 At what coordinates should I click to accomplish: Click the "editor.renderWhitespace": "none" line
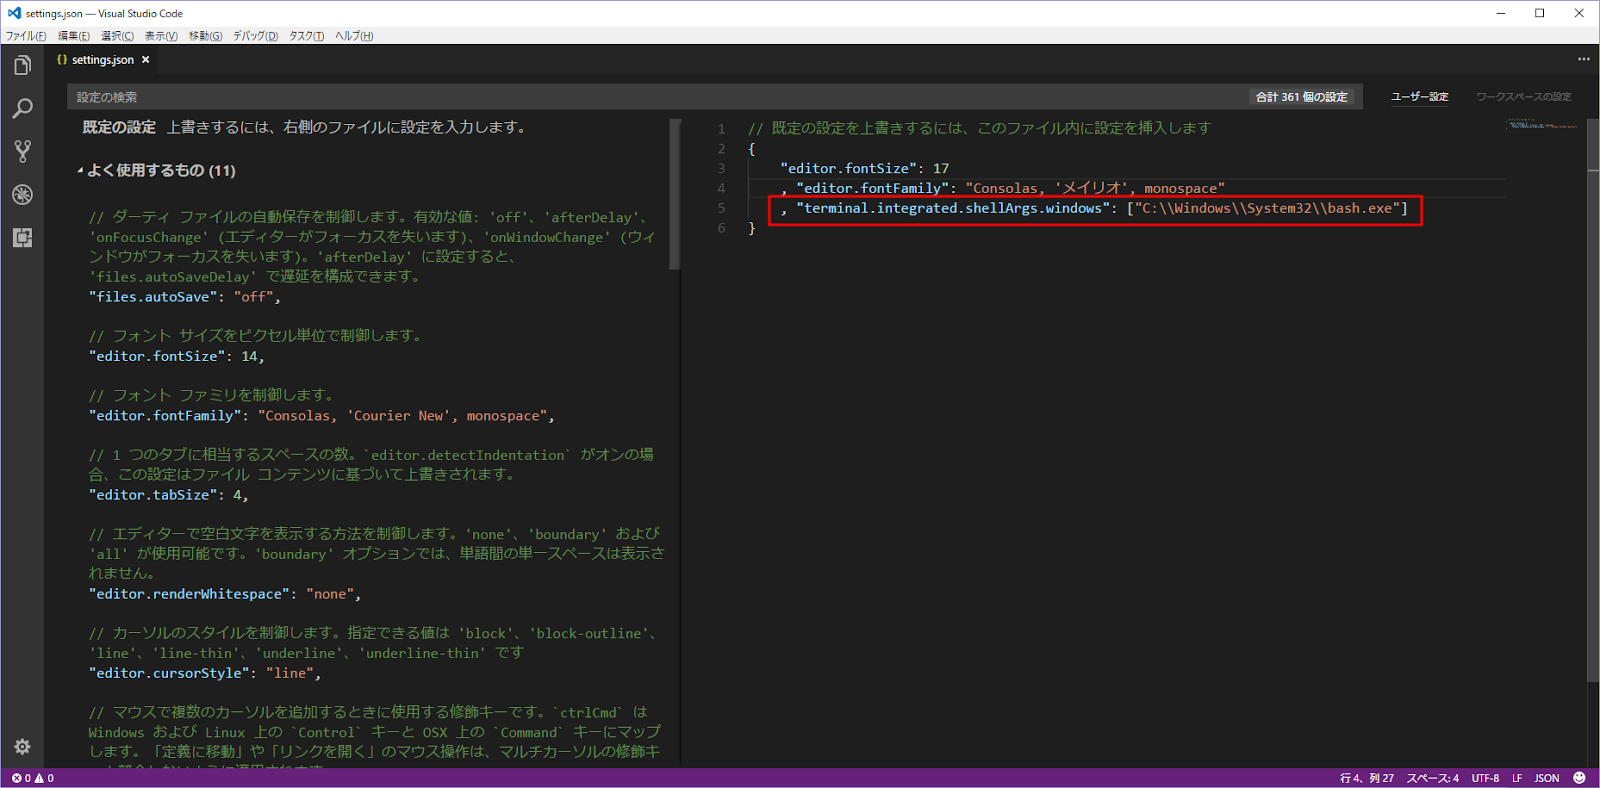225,594
